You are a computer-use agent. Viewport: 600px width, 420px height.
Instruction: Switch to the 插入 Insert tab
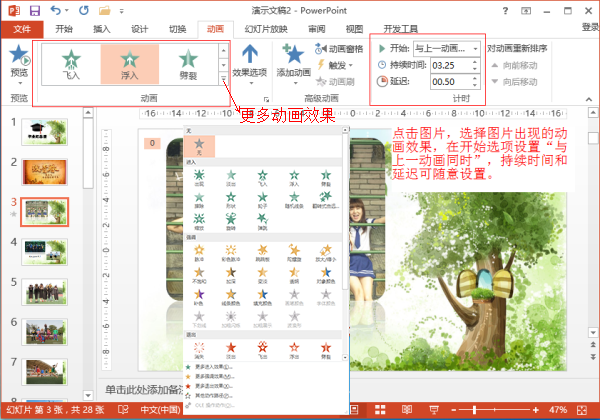pyautogui.click(x=102, y=29)
